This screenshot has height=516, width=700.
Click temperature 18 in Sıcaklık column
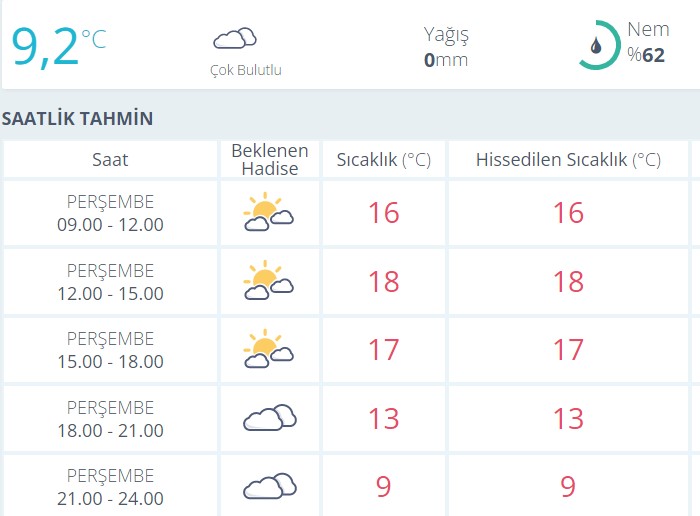(x=383, y=282)
